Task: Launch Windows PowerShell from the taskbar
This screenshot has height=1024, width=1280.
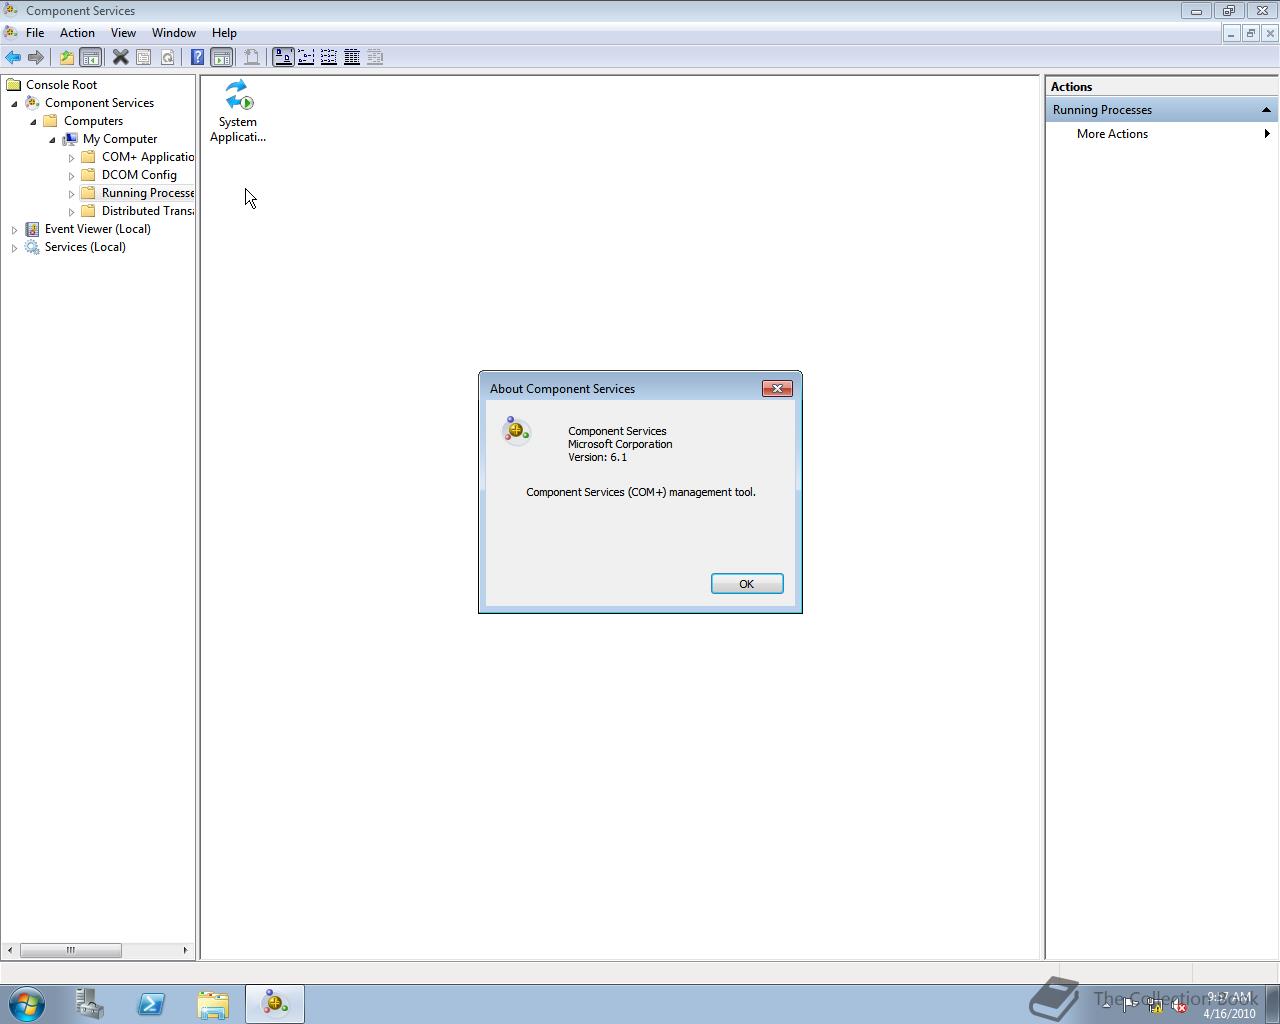Action: coord(151,1004)
